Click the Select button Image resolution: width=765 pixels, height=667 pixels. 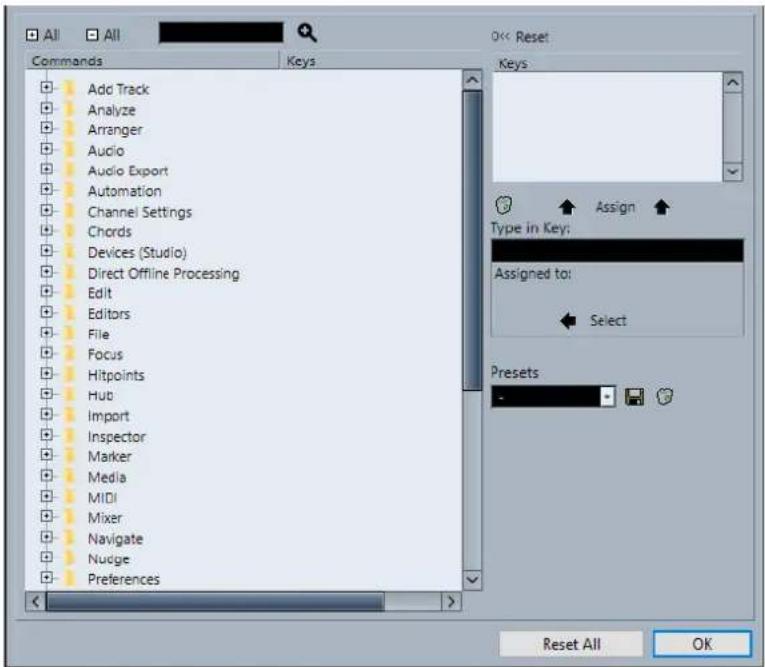608,321
